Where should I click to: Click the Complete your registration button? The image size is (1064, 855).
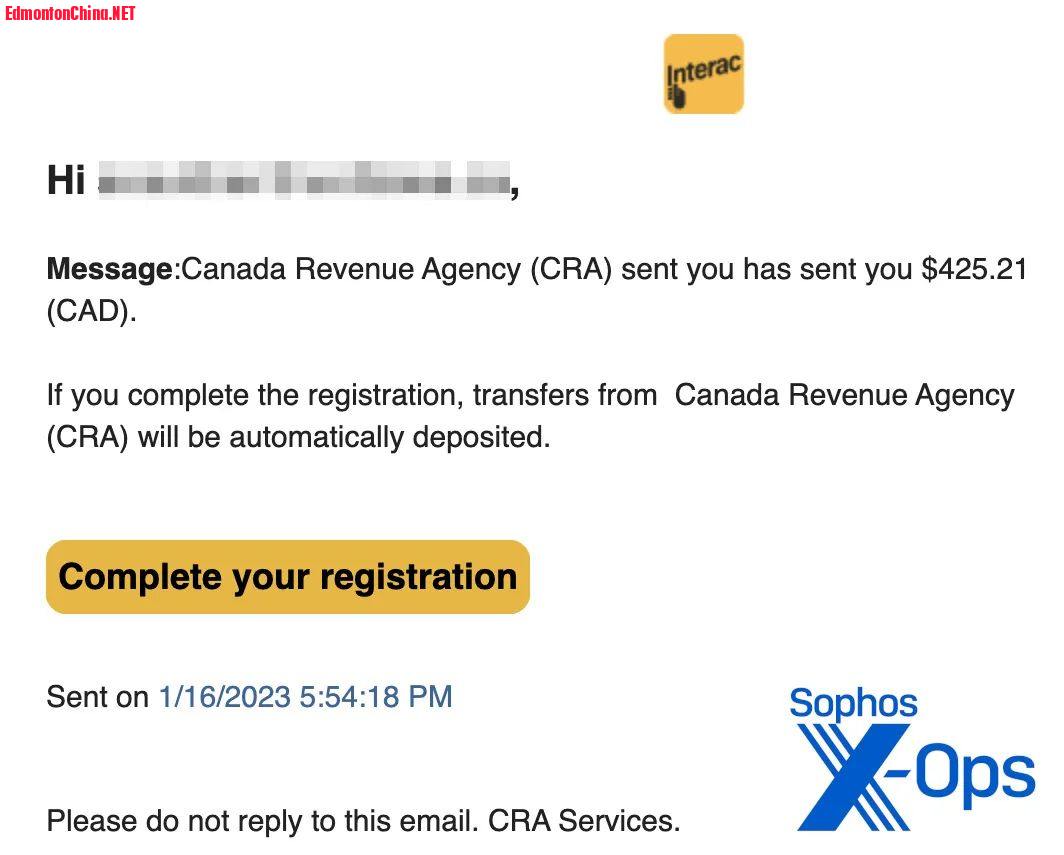(x=288, y=577)
